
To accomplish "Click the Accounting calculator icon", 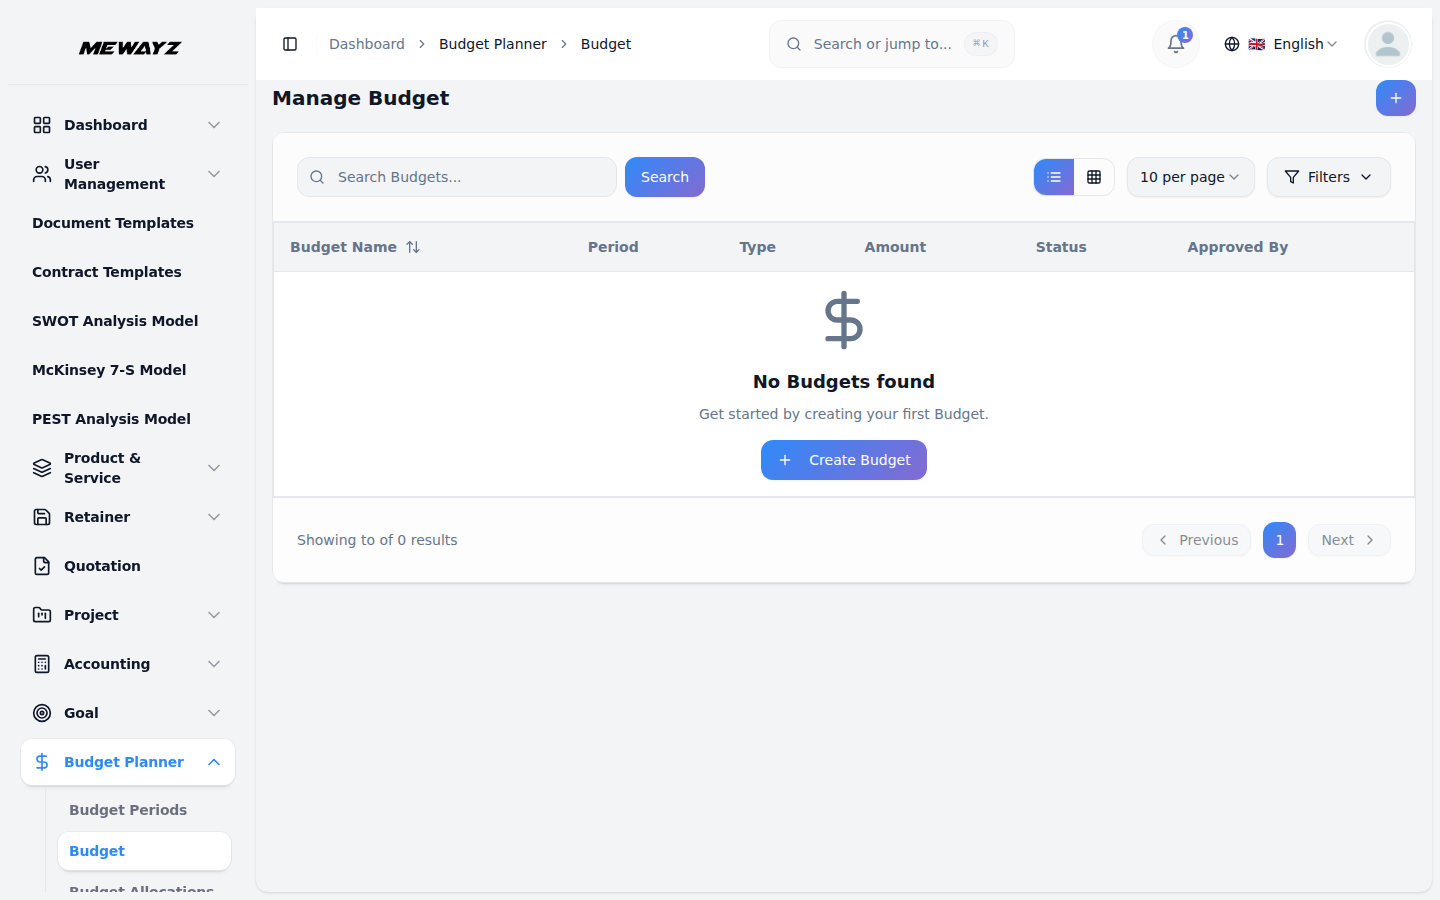I will point(42,664).
